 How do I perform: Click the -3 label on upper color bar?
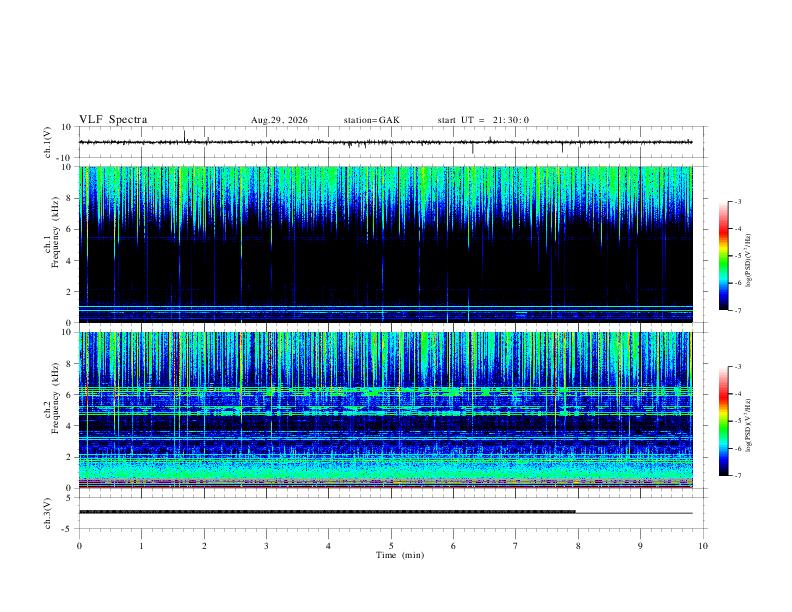pos(737,201)
